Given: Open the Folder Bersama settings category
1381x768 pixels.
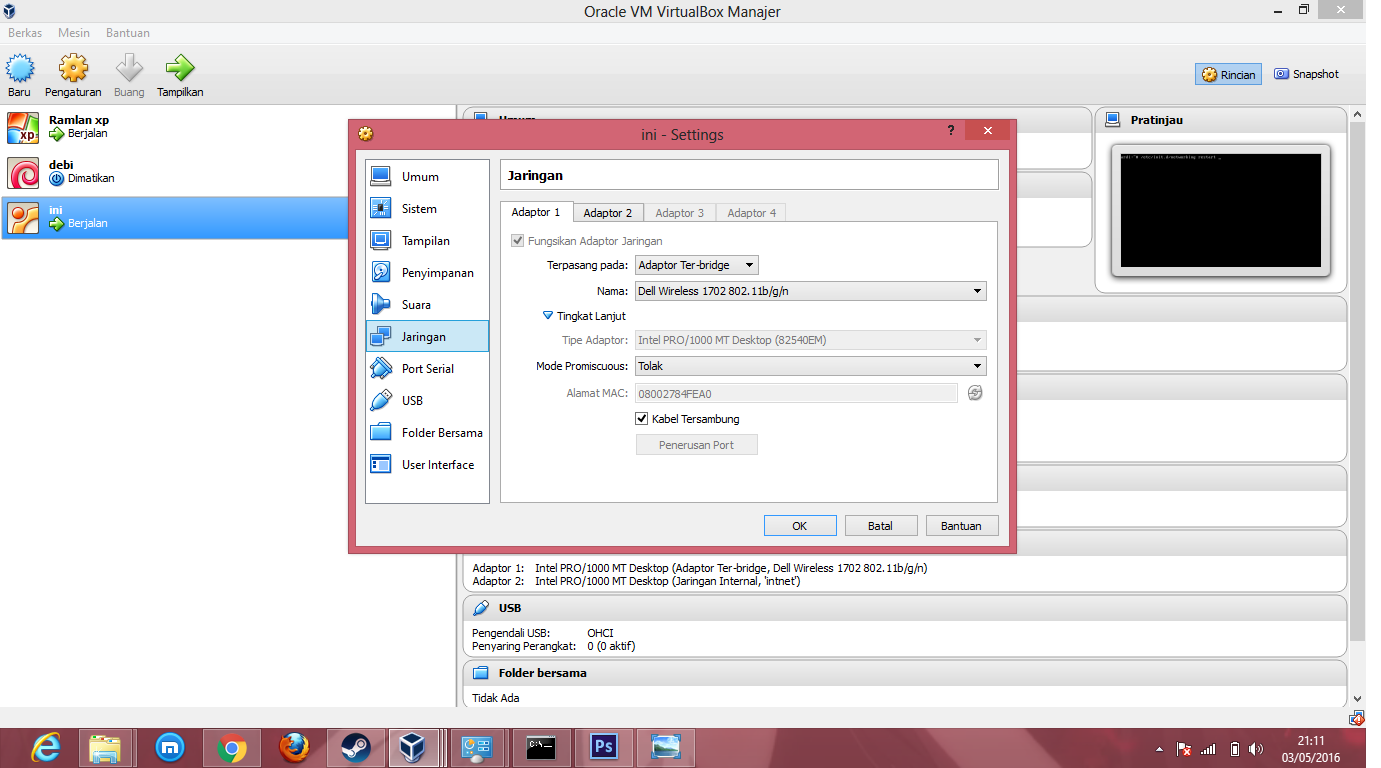Looking at the screenshot, I should (427, 432).
